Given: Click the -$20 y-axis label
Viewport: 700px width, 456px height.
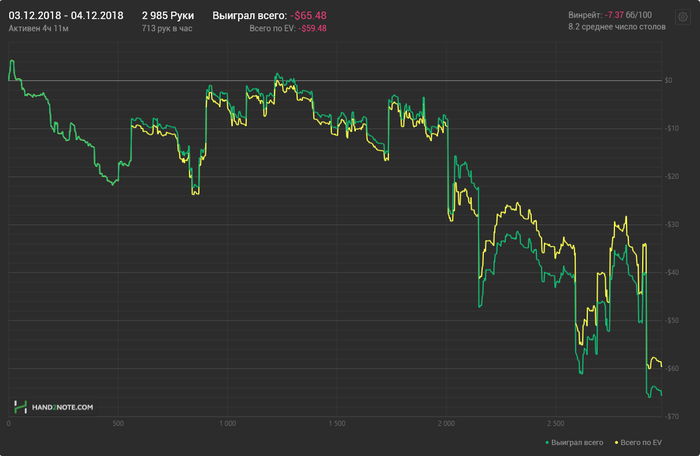Looking at the screenshot, I should click(x=672, y=176).
